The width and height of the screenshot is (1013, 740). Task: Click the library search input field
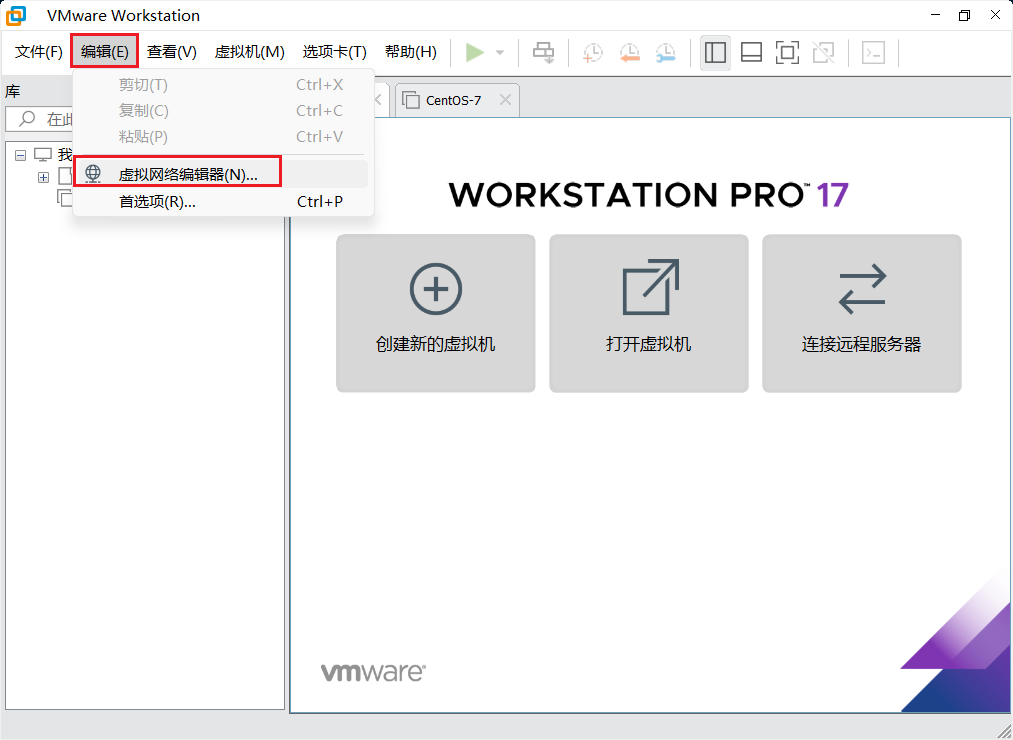[x=40, y=119]
